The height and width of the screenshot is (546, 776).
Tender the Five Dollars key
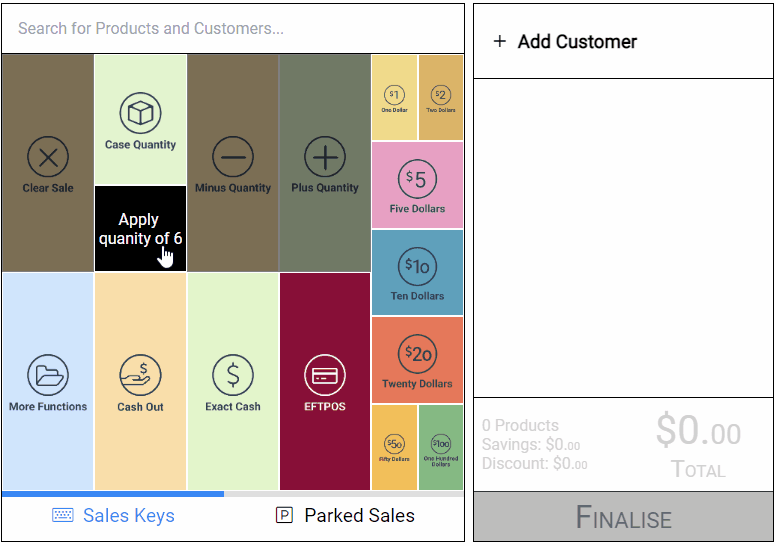pos(417,185)
